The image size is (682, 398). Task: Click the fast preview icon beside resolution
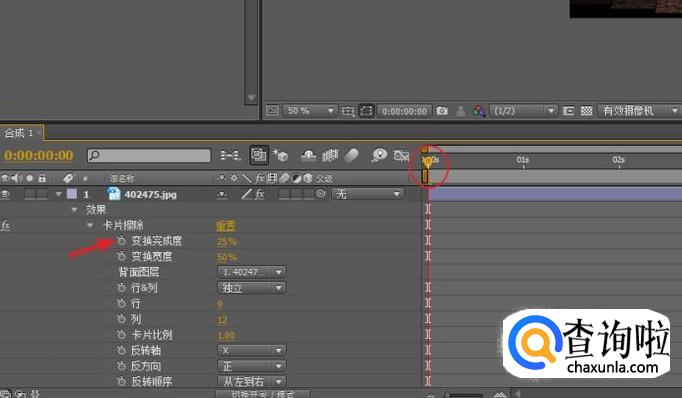point(568,111)
